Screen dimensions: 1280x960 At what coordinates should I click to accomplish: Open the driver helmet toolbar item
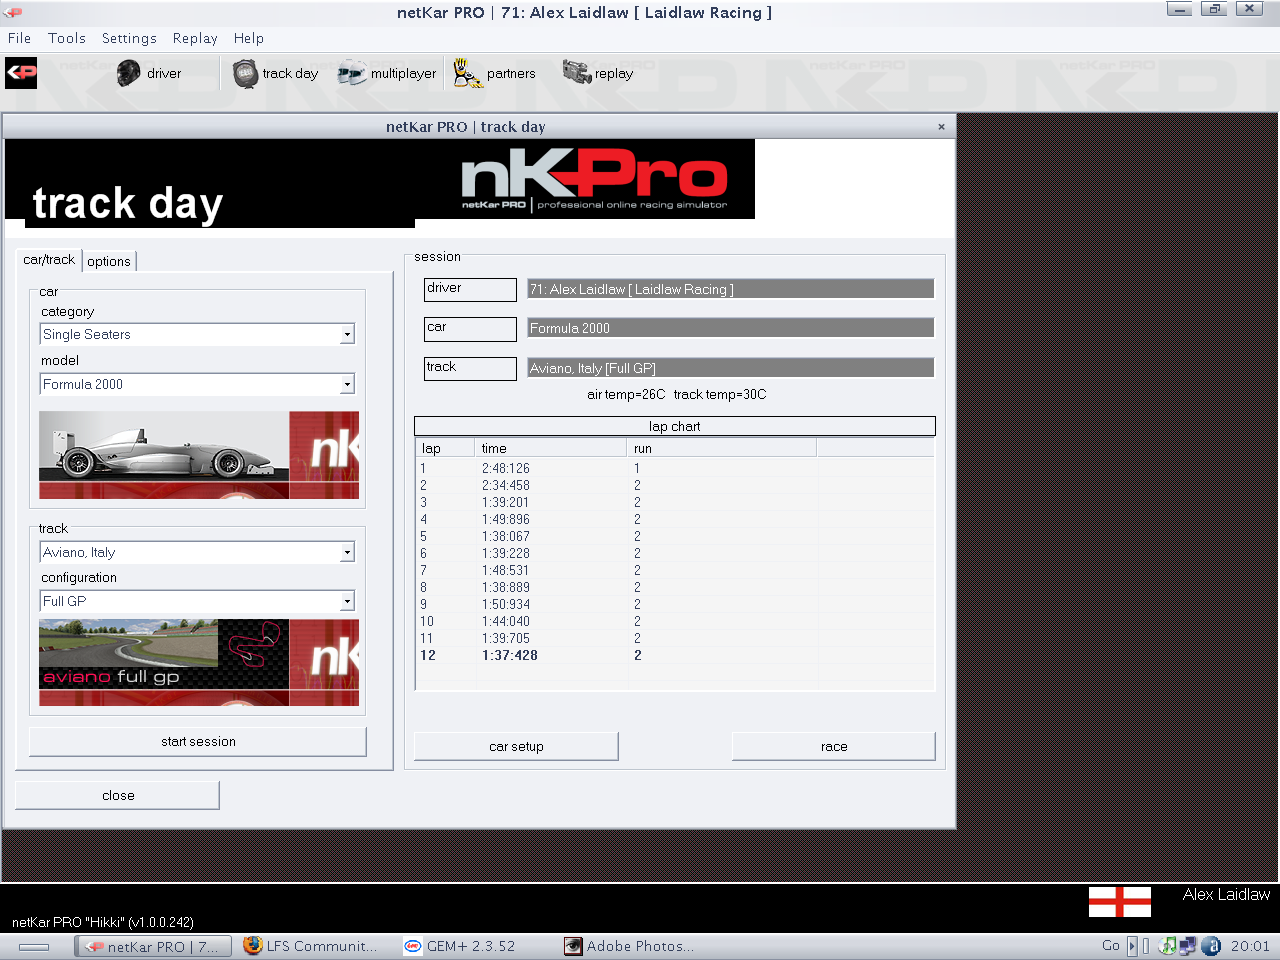tap(149, 73)
